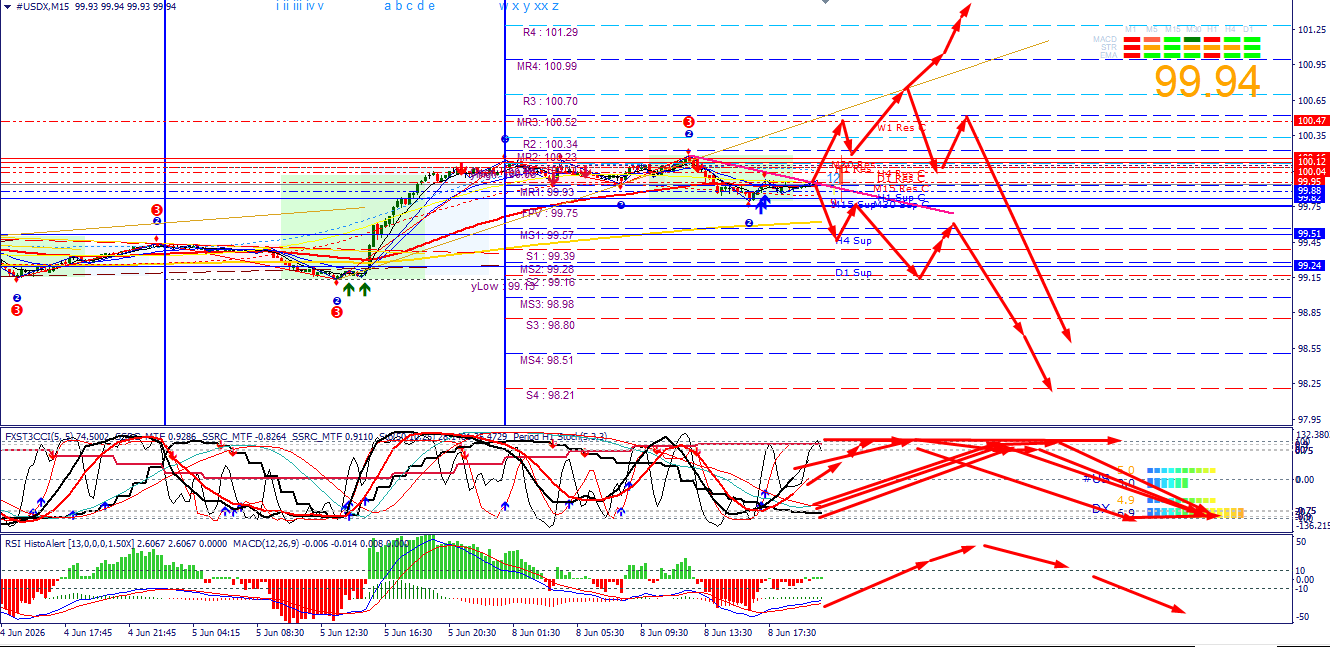
Task: Click the blue 99.24 price tag on the axis
Action: (x=1311, y=266)
